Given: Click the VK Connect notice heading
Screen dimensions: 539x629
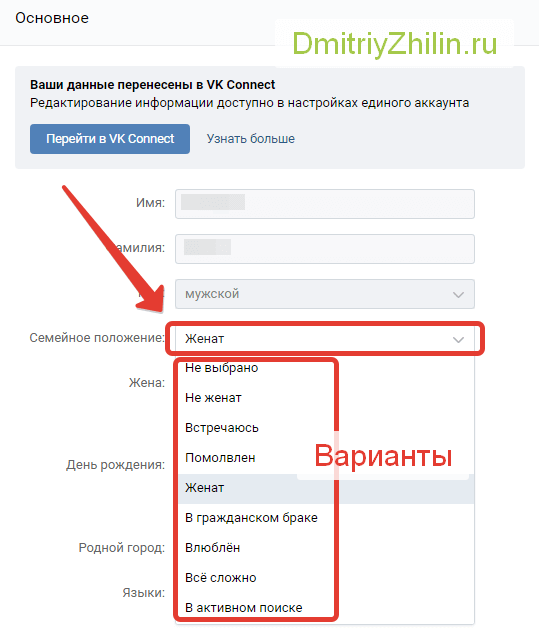Looking at the screenshot, I should 152,85.
